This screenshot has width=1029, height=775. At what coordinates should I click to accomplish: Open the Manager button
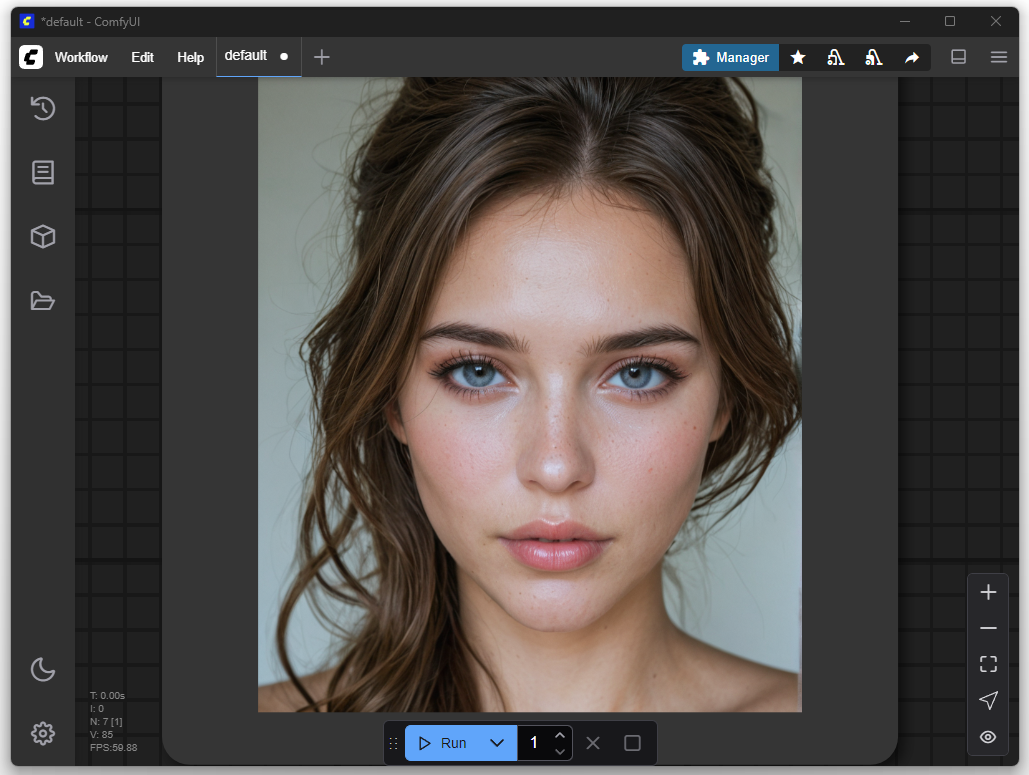pos(731,57)
